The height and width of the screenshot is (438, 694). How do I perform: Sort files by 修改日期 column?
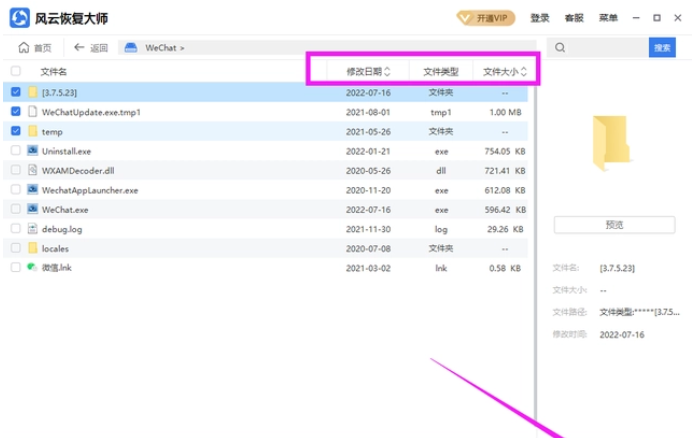coord(368,71)
